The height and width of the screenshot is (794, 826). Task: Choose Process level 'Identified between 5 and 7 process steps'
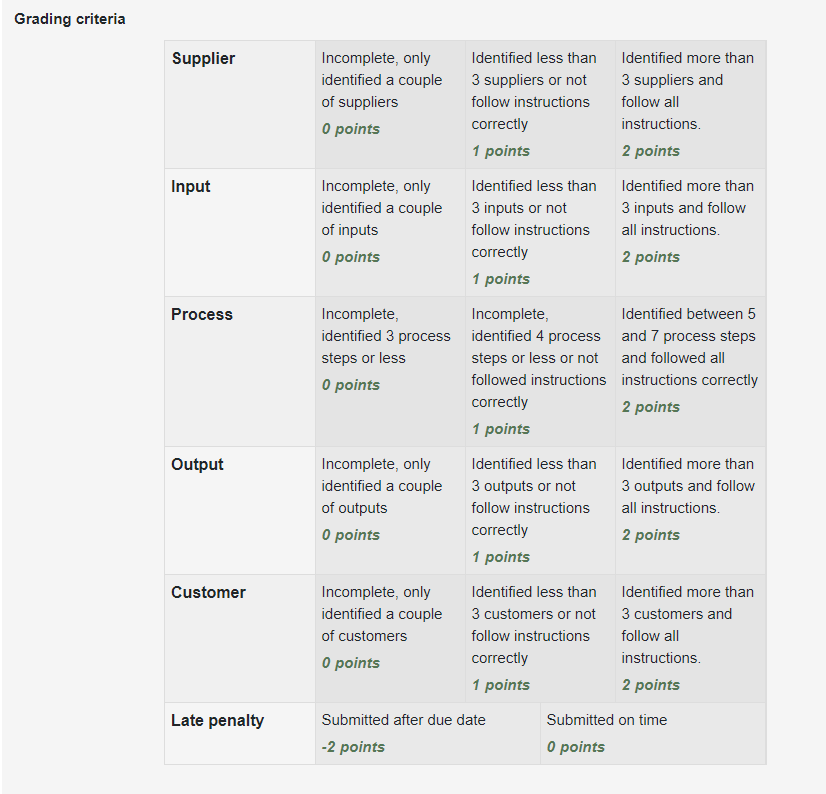(x=691, y=371)
